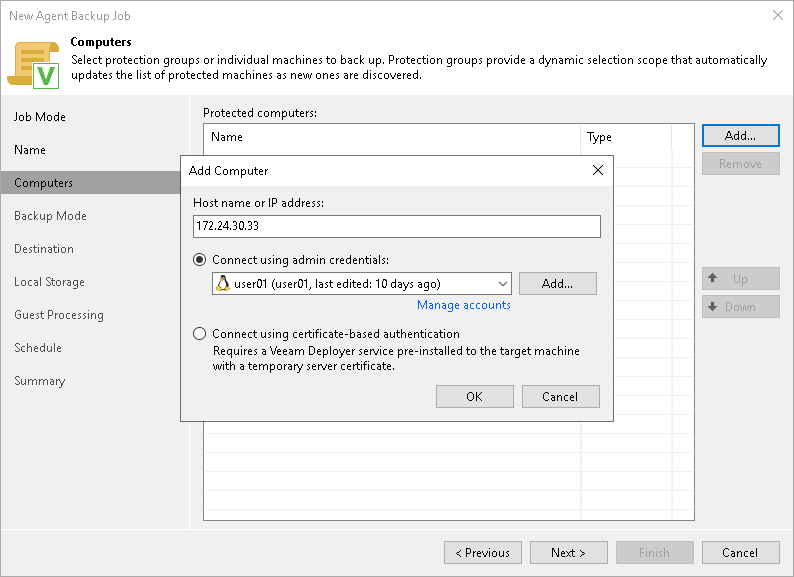The height and width of the screenshot is (577, 794).
Task: Open the Guest Processing step
Action: click(x=59, y=315)
